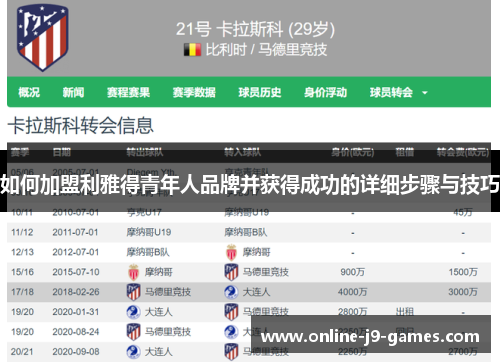Click the 马德里竞技 link in 15/16 row
This screenshot has height=362, width=500.
(x=266, y=272)
